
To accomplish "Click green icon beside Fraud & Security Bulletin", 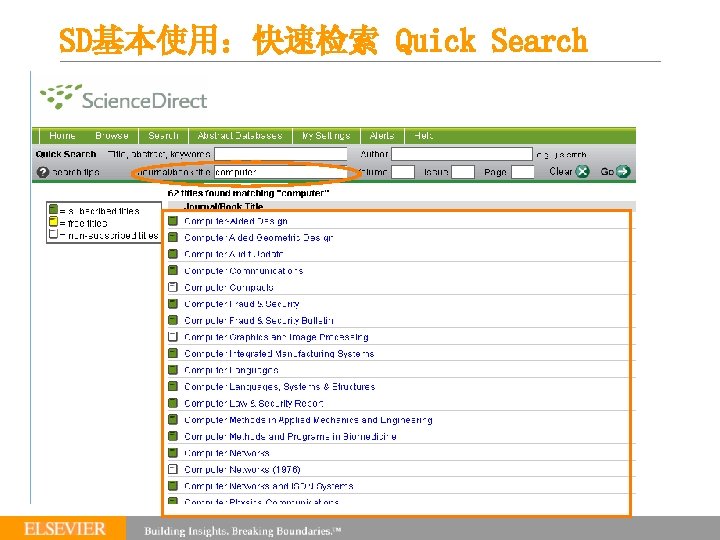I will [173, 320].
